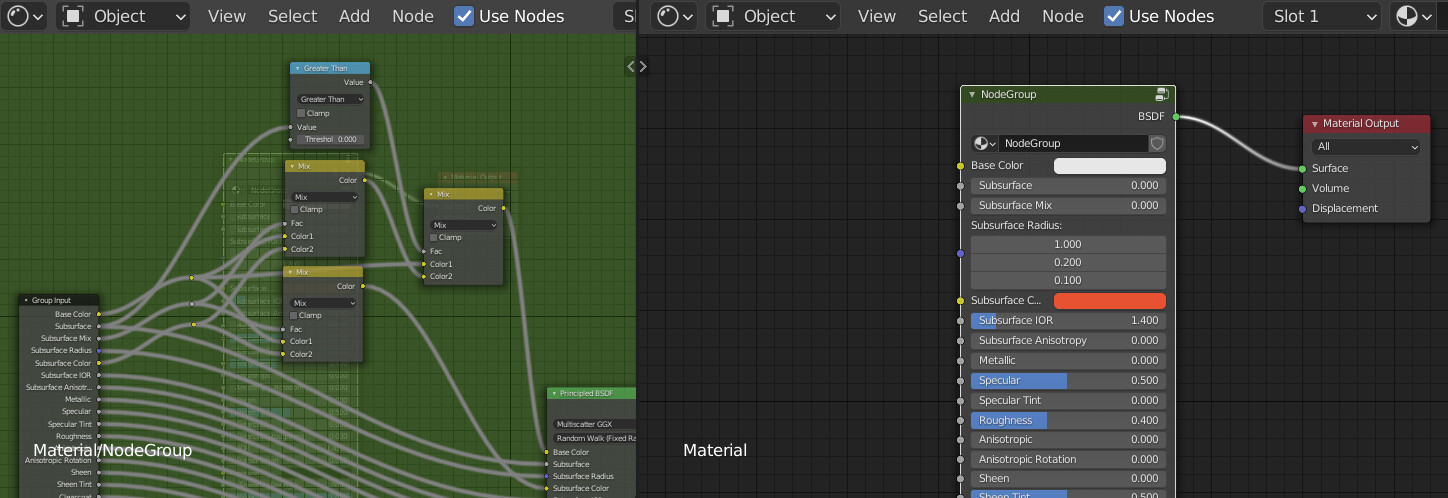1448x498 pixels.
Task: Enable Clamp on top Mix node
Action: click(x=295, y=209)
